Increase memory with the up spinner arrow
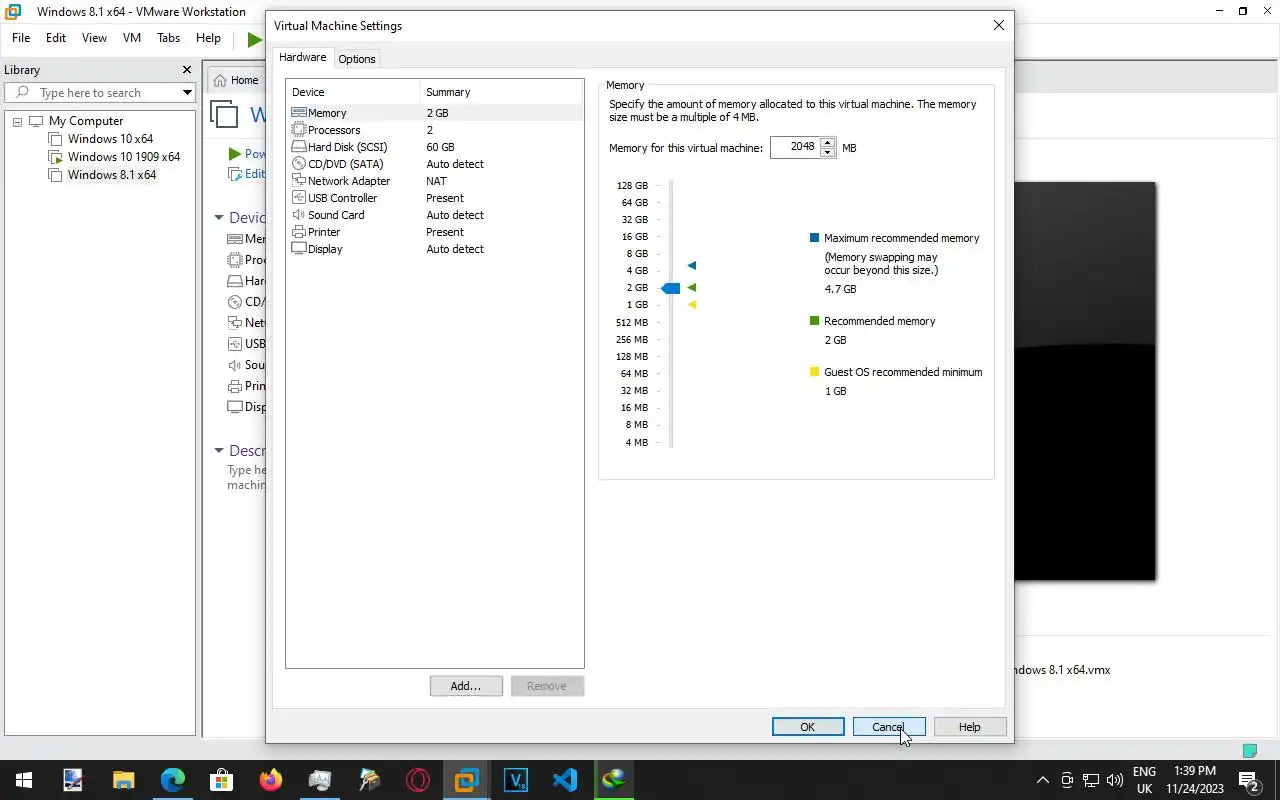The width and height of the screenshot is (1280, 800). [827, 143]
